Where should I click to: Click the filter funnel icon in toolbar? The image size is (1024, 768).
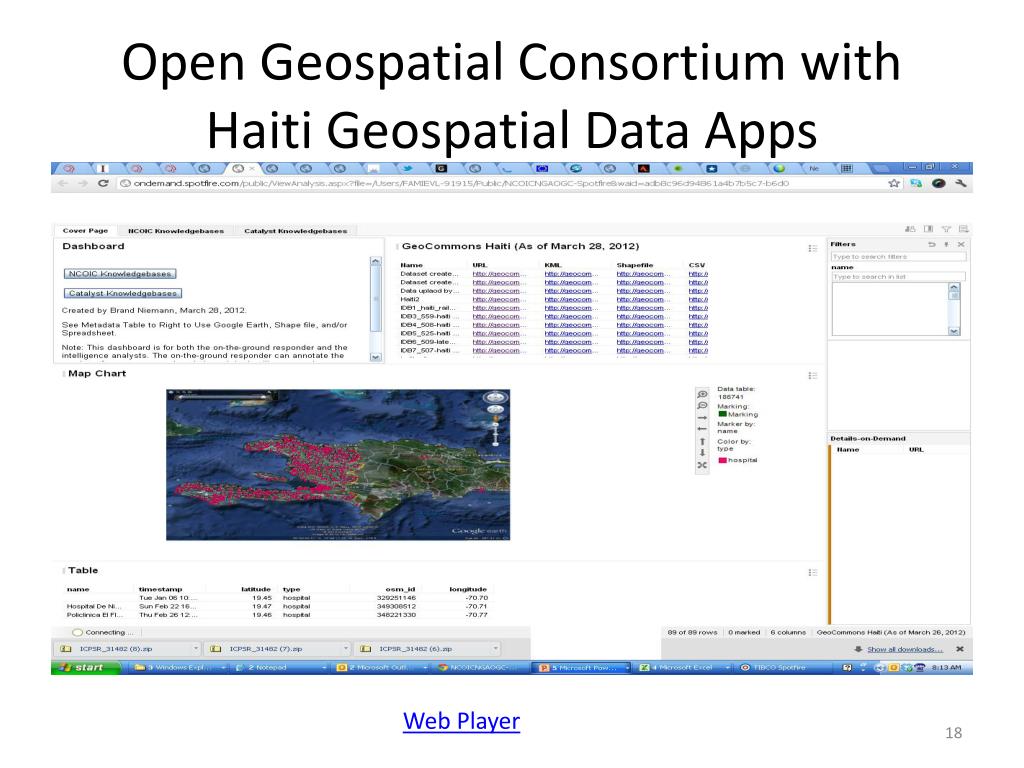[946, 229]
